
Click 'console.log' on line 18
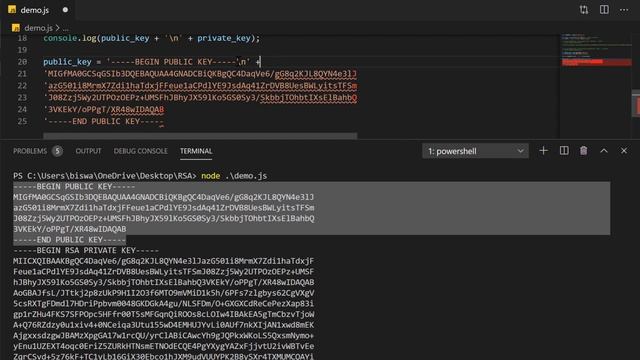(x=69, y=38)
